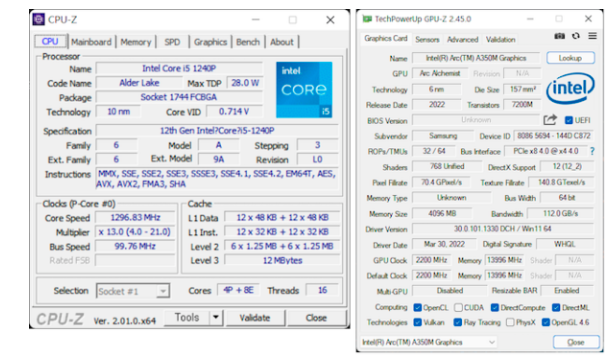Screen dimensions: 613x361
Task: Click the GPU-Z refresh icon
Action: point(575,36)
